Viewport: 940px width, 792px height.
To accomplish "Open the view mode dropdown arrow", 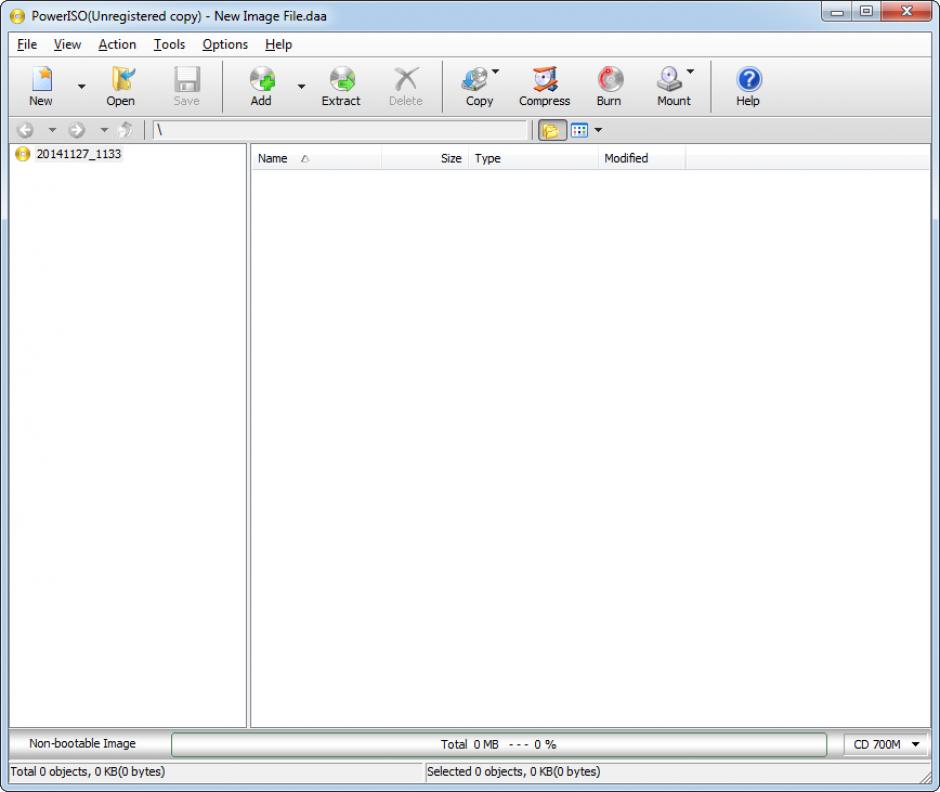I will (x=598, y=130).
